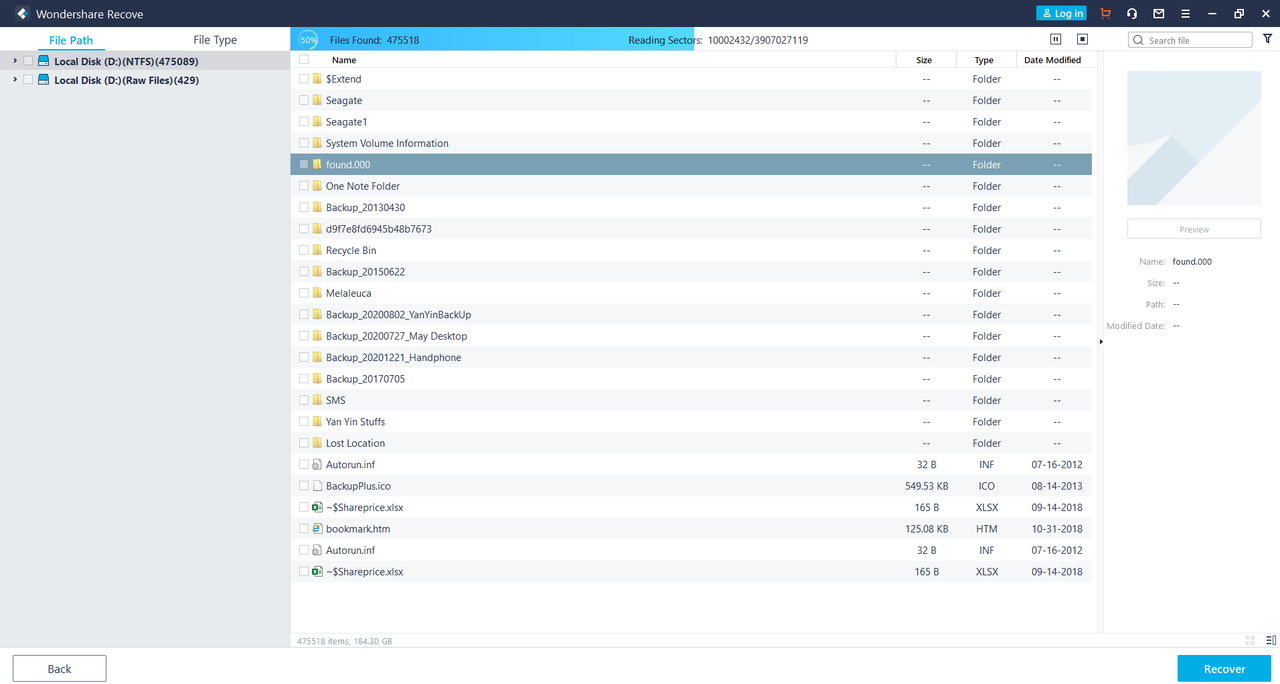Check the Local Disk (D:)(Raw Files) checkbox
The height and width of the screenshot is (684, 1280).
coord(28,80)
